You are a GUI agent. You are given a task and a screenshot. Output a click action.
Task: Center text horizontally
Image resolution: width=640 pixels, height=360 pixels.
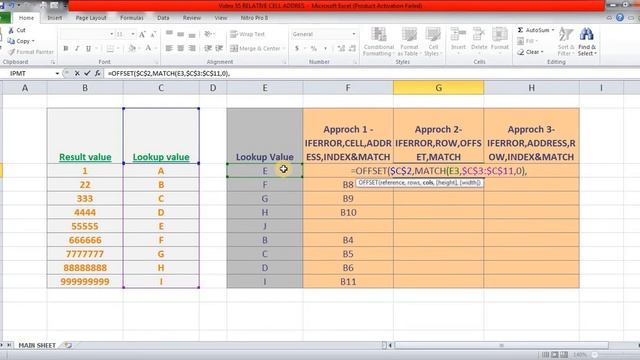pyautogui.click(x=180, y=49)
